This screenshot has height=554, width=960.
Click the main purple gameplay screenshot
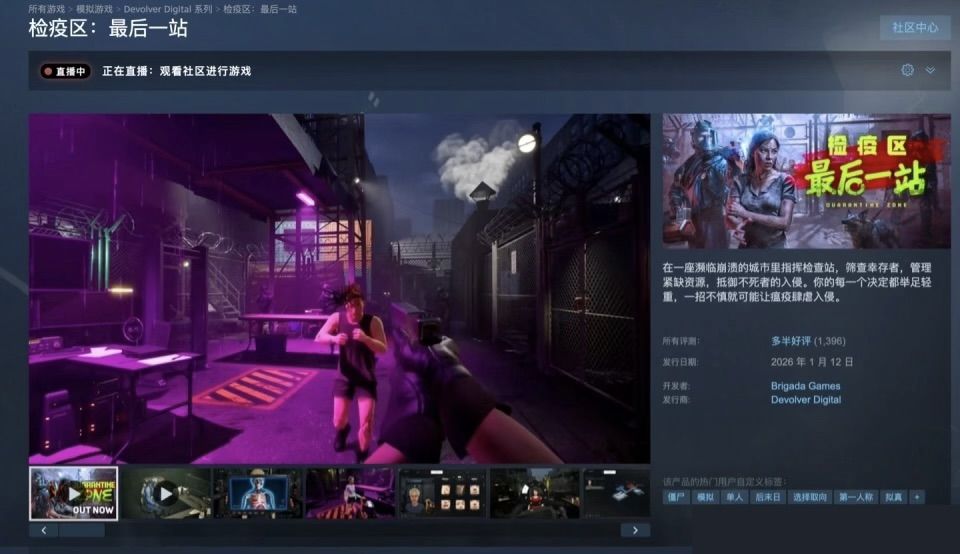(339, 288)
